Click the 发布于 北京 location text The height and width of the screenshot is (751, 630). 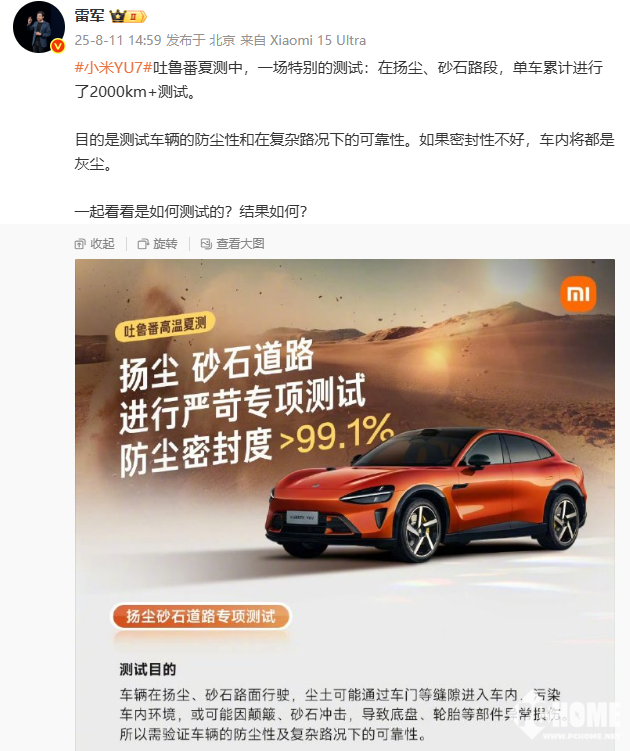click(x=201, y=40)
